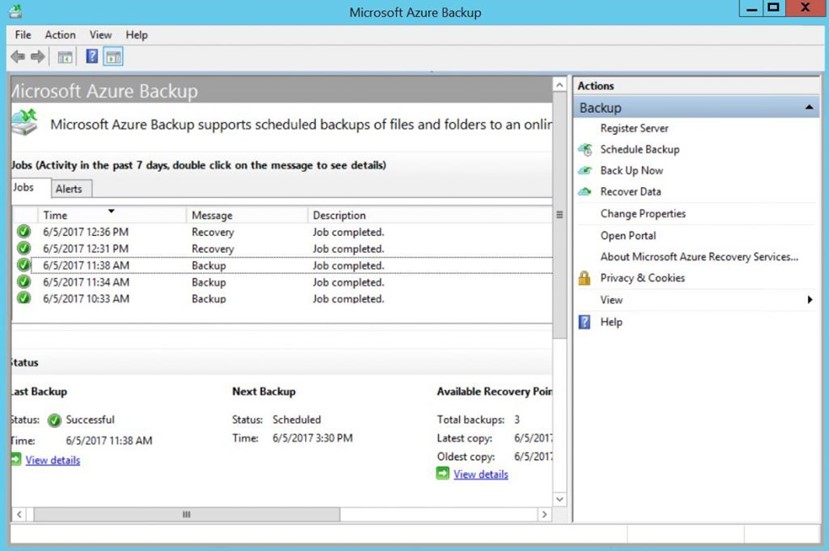
Task: Click vertical scrollbar down arrow
Action: click(x=559, y=499)
